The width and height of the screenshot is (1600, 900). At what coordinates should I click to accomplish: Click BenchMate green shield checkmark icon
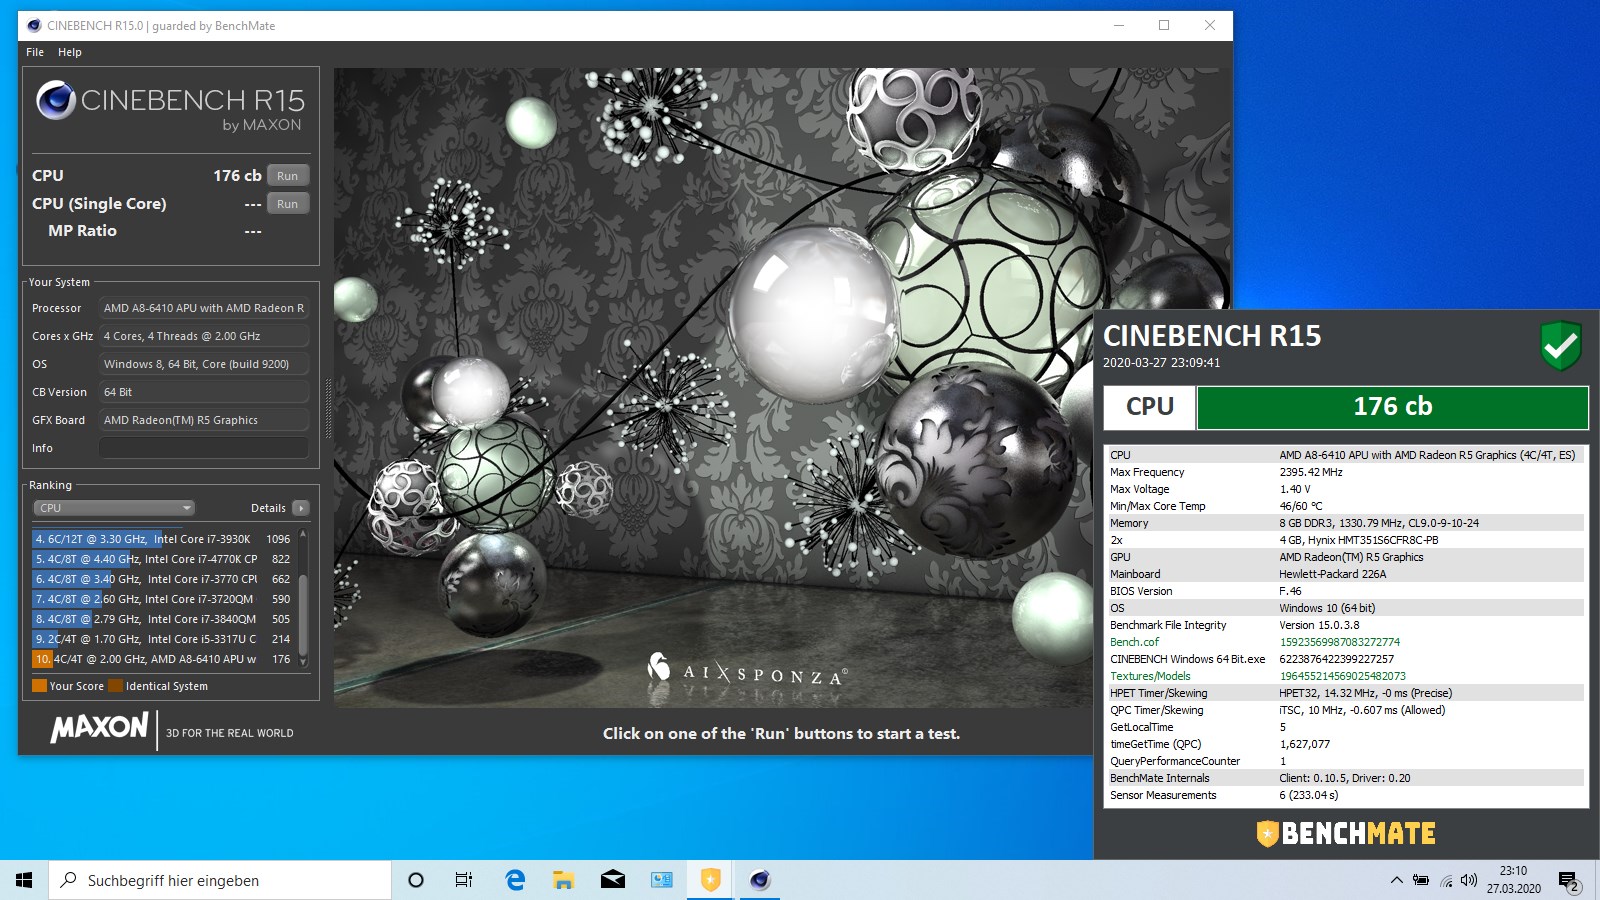tap(1560, 346)
